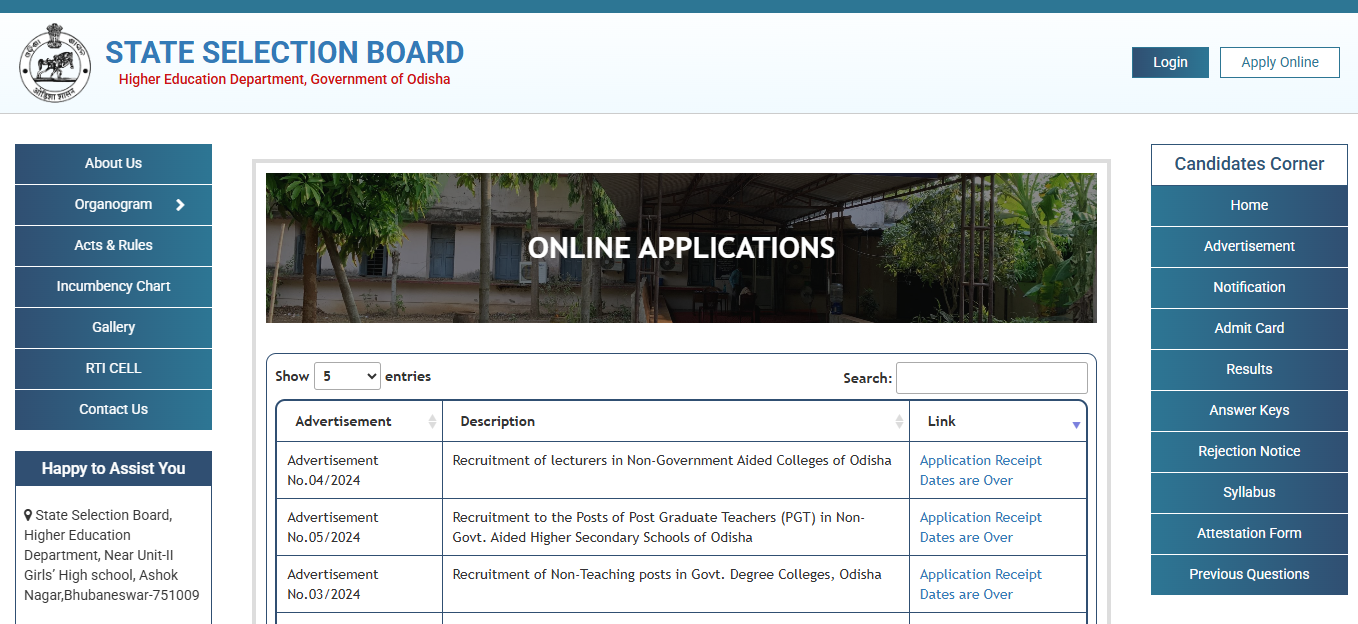Screen dimensions: 1358x624
Task: Select 5 in the entries combo box
Action: (347, 375)
